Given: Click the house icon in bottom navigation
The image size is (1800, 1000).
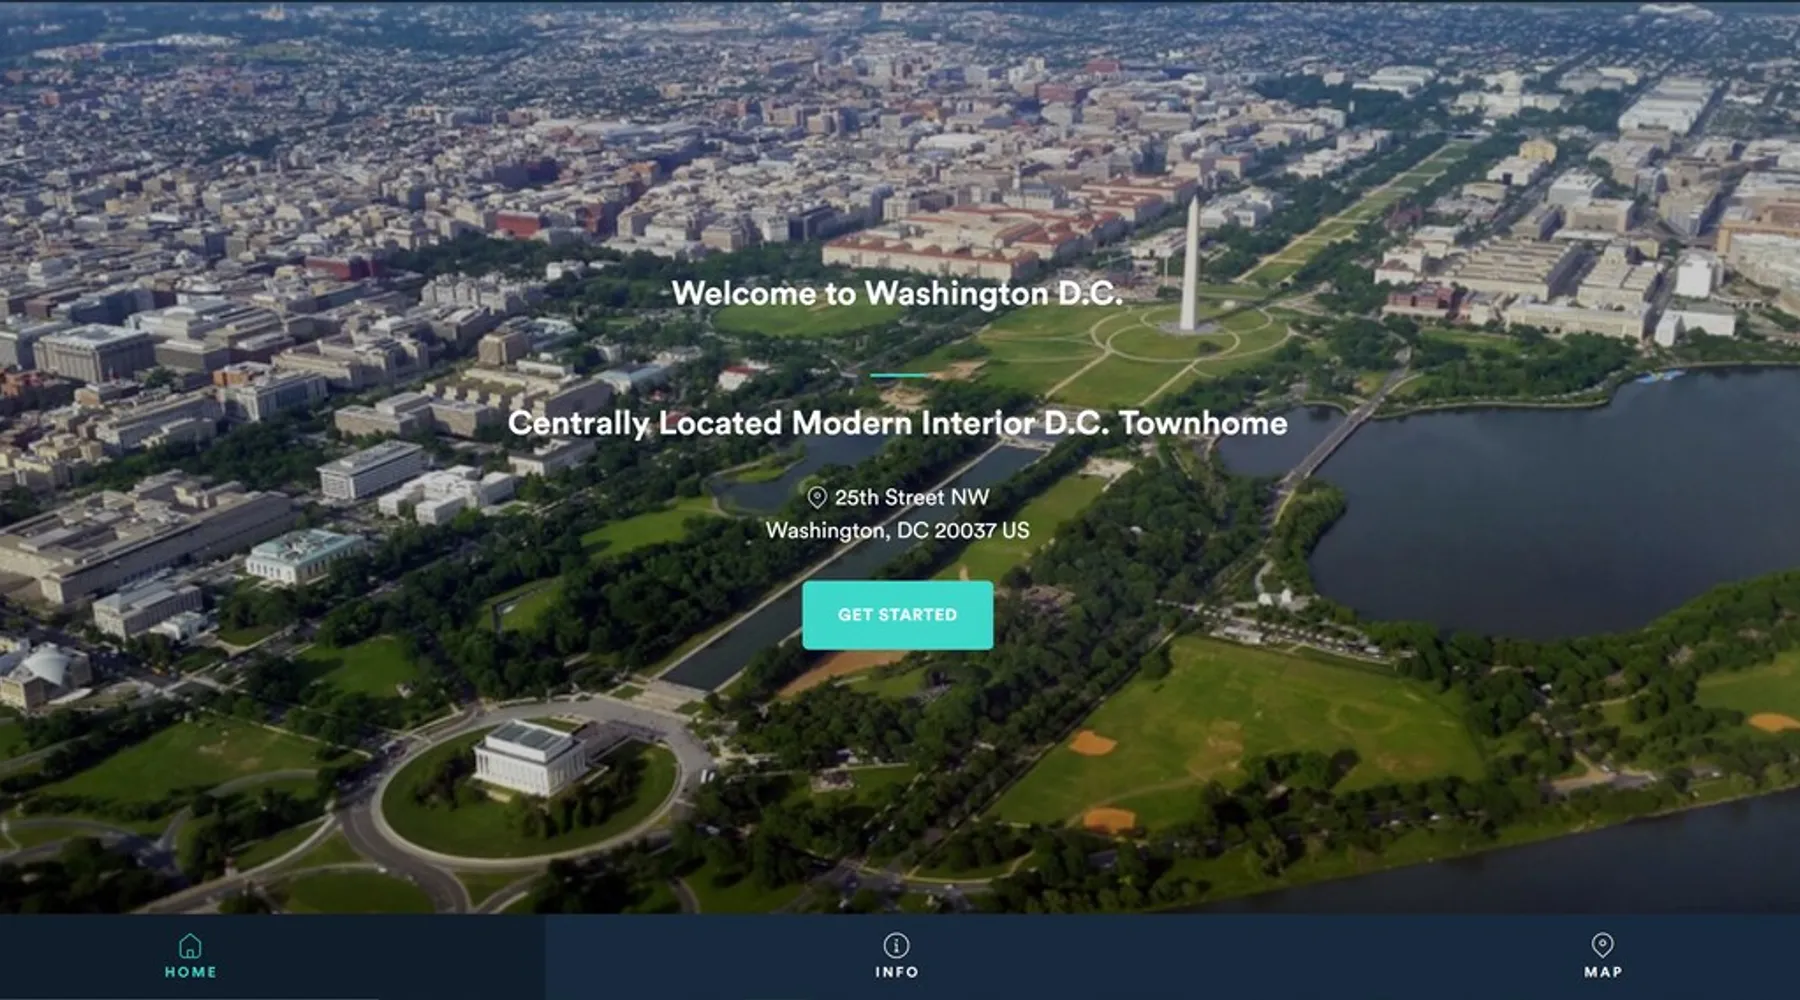Looking at the screenshot, I should pyautogui.click(x=190, y=945).
